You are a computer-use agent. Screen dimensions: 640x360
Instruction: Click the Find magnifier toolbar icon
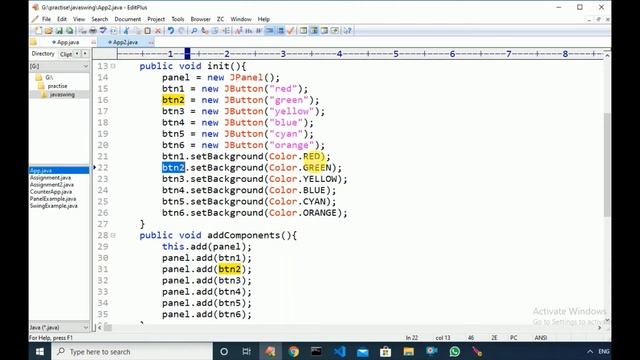(194, 31)
